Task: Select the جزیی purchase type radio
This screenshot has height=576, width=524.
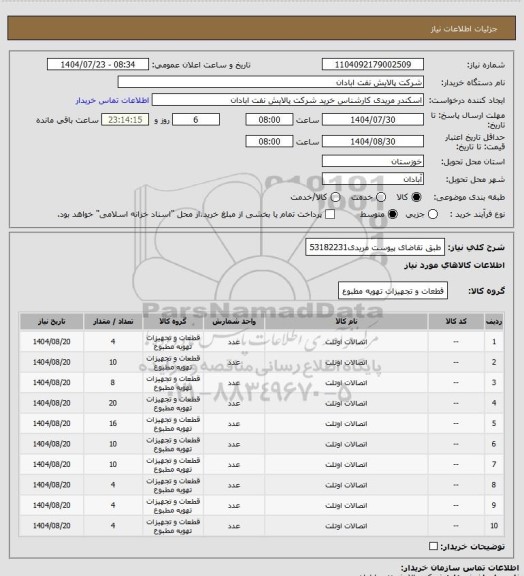Action: tap(433, 214)
